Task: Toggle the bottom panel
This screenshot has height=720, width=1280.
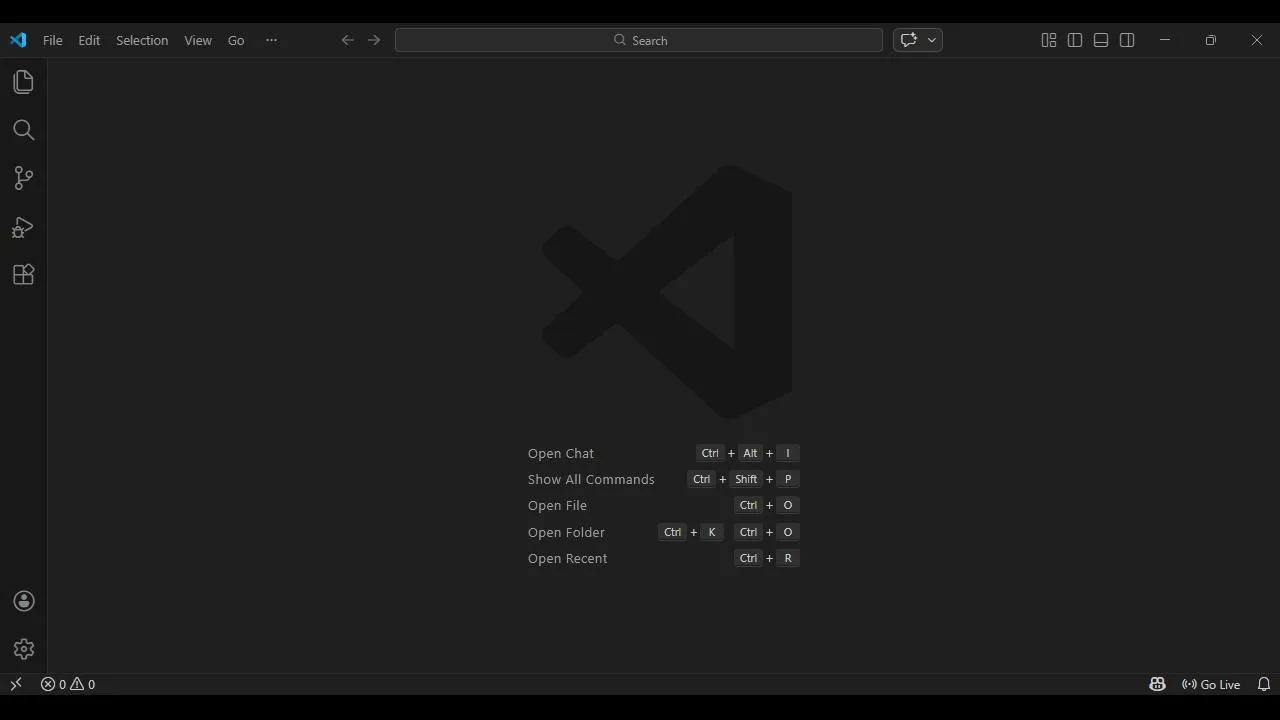Action: [x=1101, y=40]
